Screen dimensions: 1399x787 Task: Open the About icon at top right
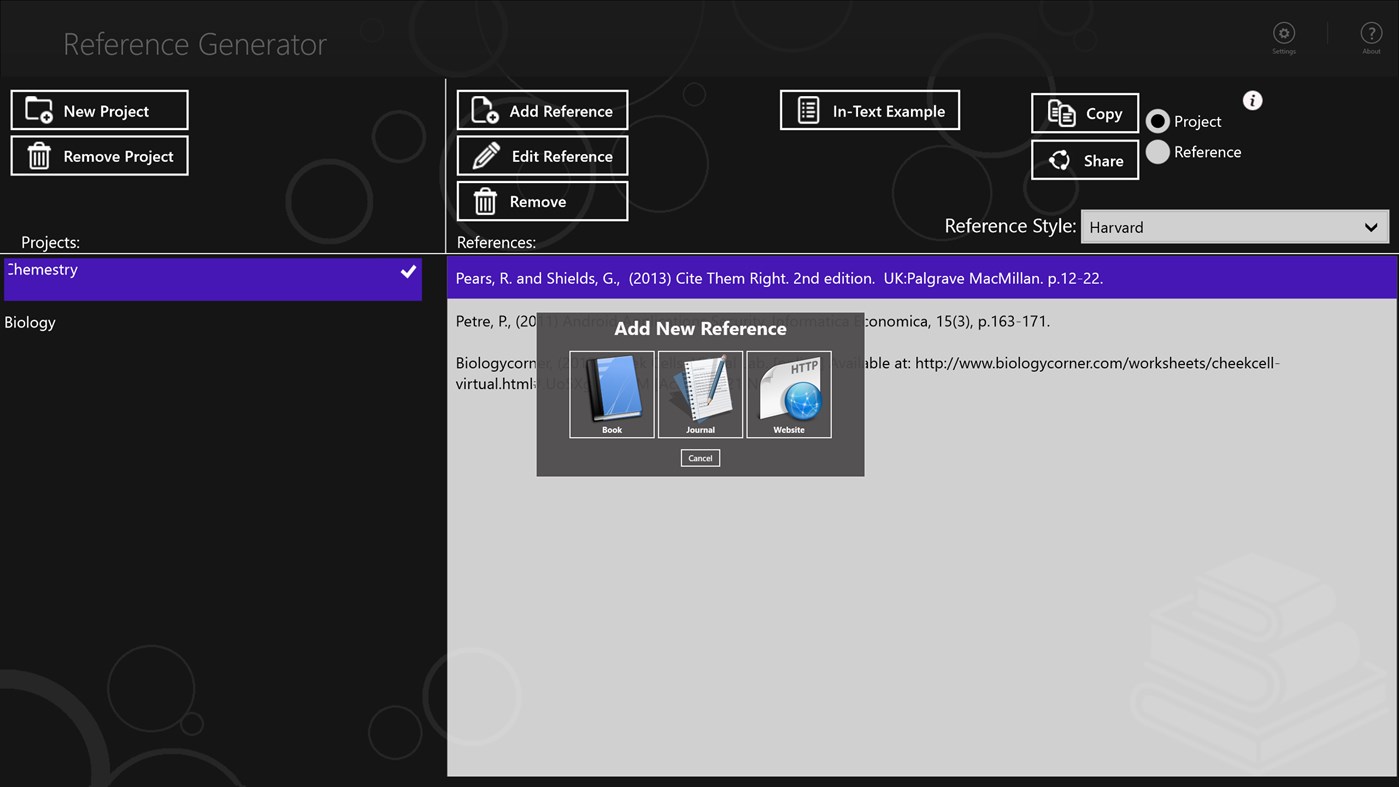click(1370, 34)
